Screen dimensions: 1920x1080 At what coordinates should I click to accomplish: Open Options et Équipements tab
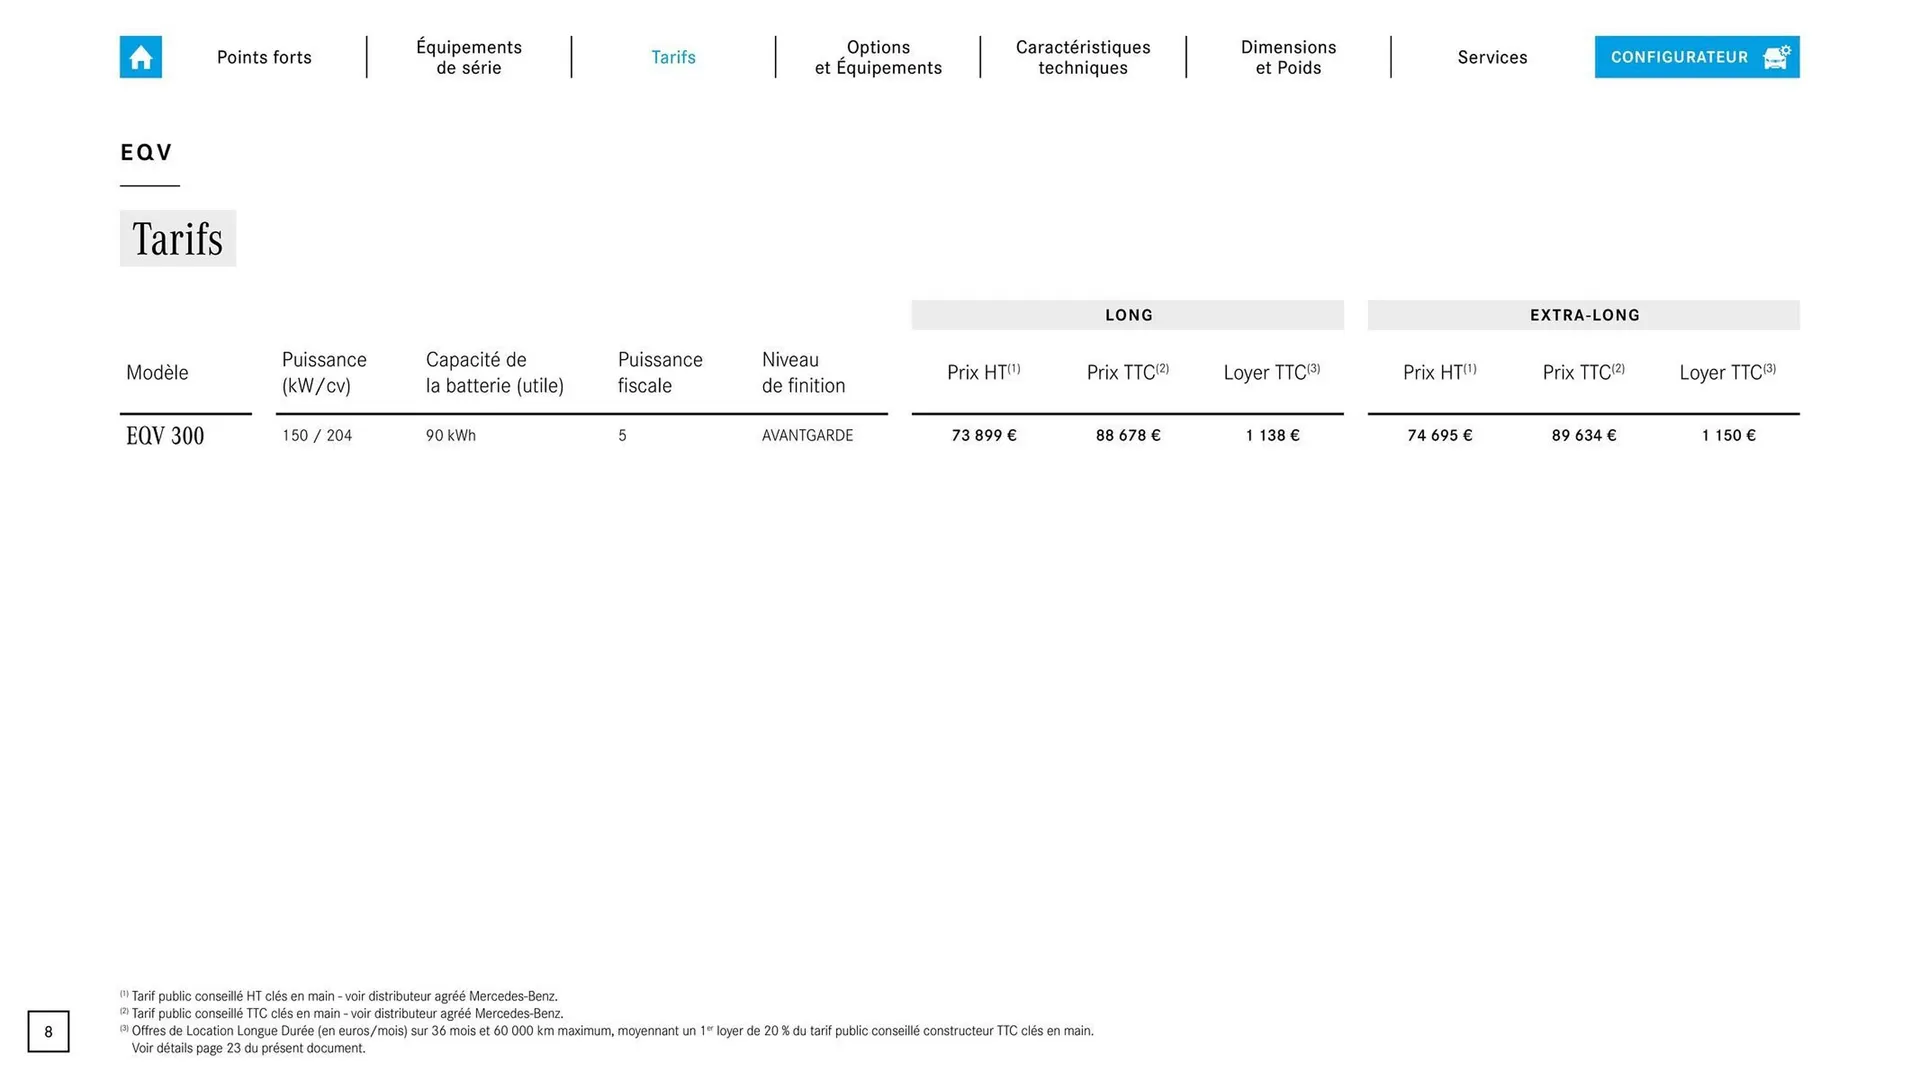(x=878, y=57)
